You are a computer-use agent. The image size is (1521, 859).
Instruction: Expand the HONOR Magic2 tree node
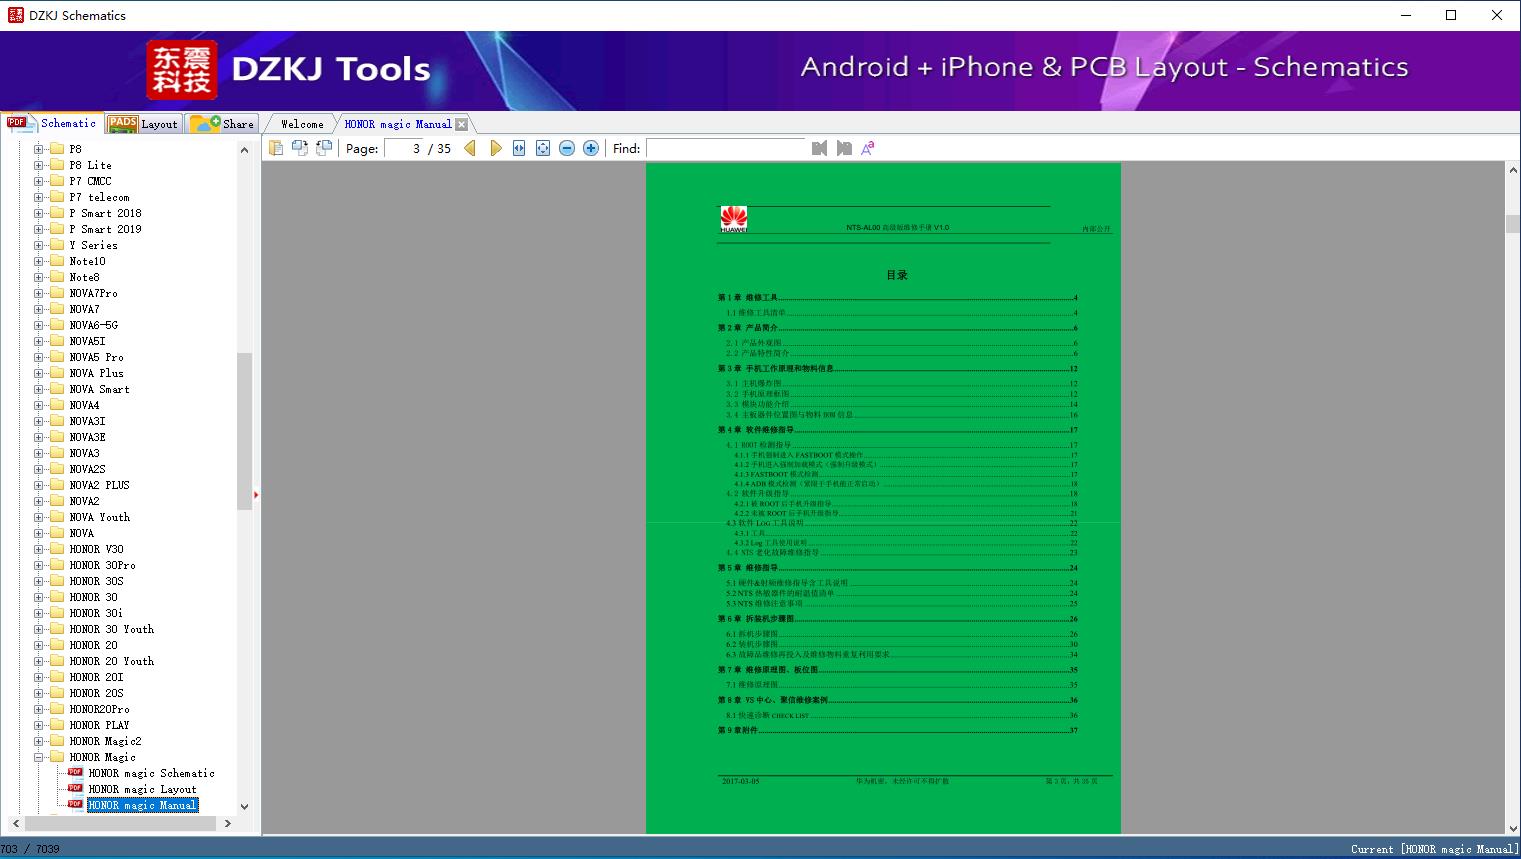(x=39, y=741)
